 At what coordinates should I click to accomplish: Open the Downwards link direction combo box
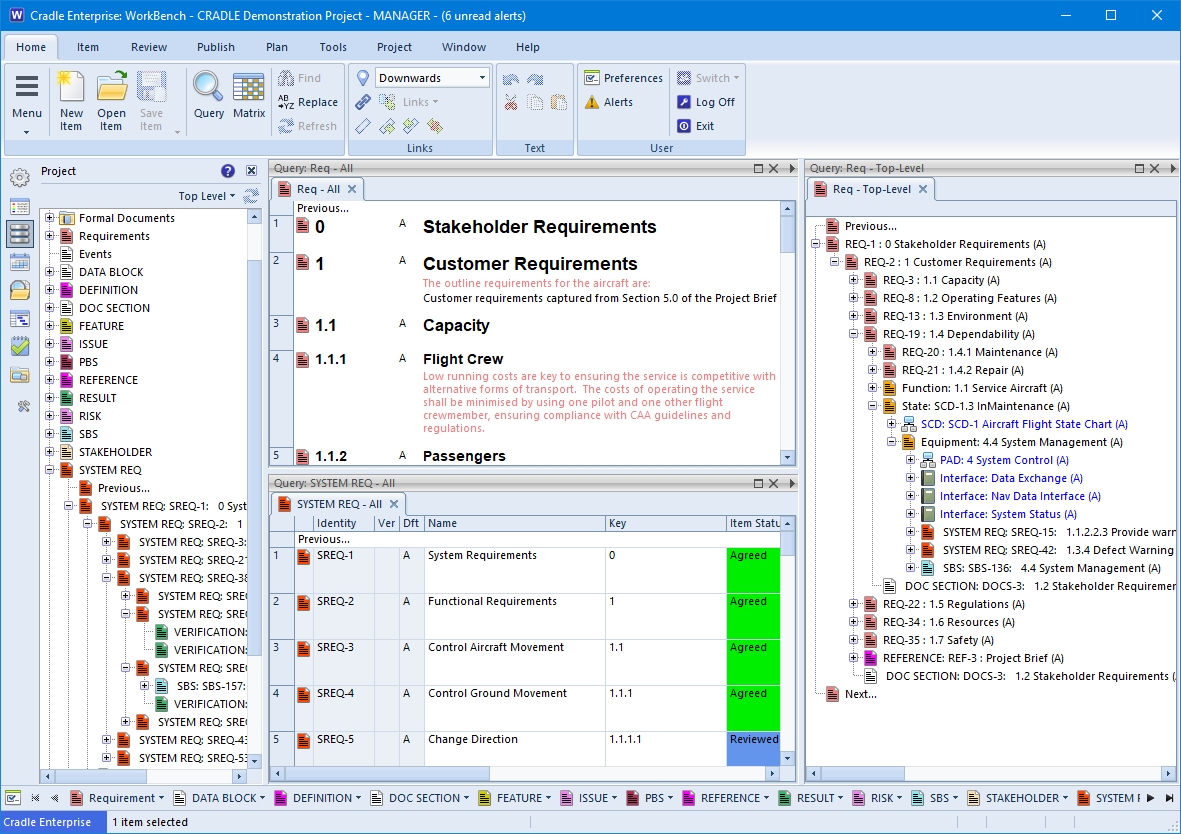click(432, 78)
